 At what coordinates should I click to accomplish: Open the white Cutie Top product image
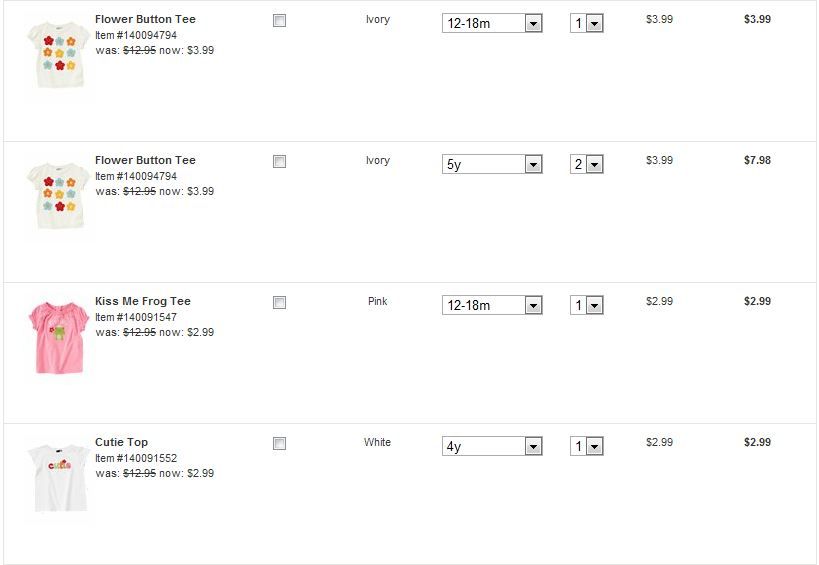[x=58, y=478]
